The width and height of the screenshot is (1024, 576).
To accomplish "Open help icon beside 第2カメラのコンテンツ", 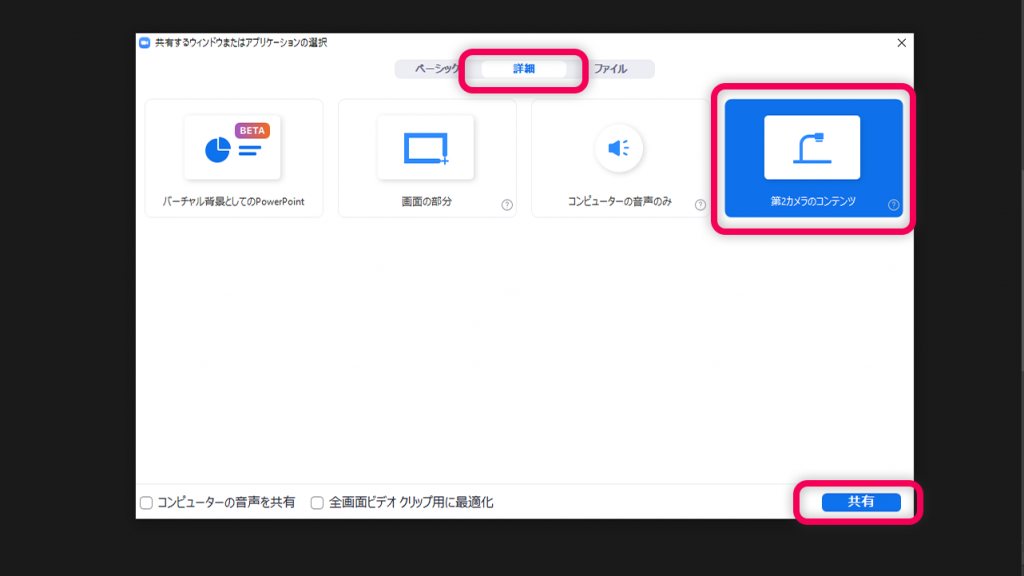I will [x=893, y=205].
